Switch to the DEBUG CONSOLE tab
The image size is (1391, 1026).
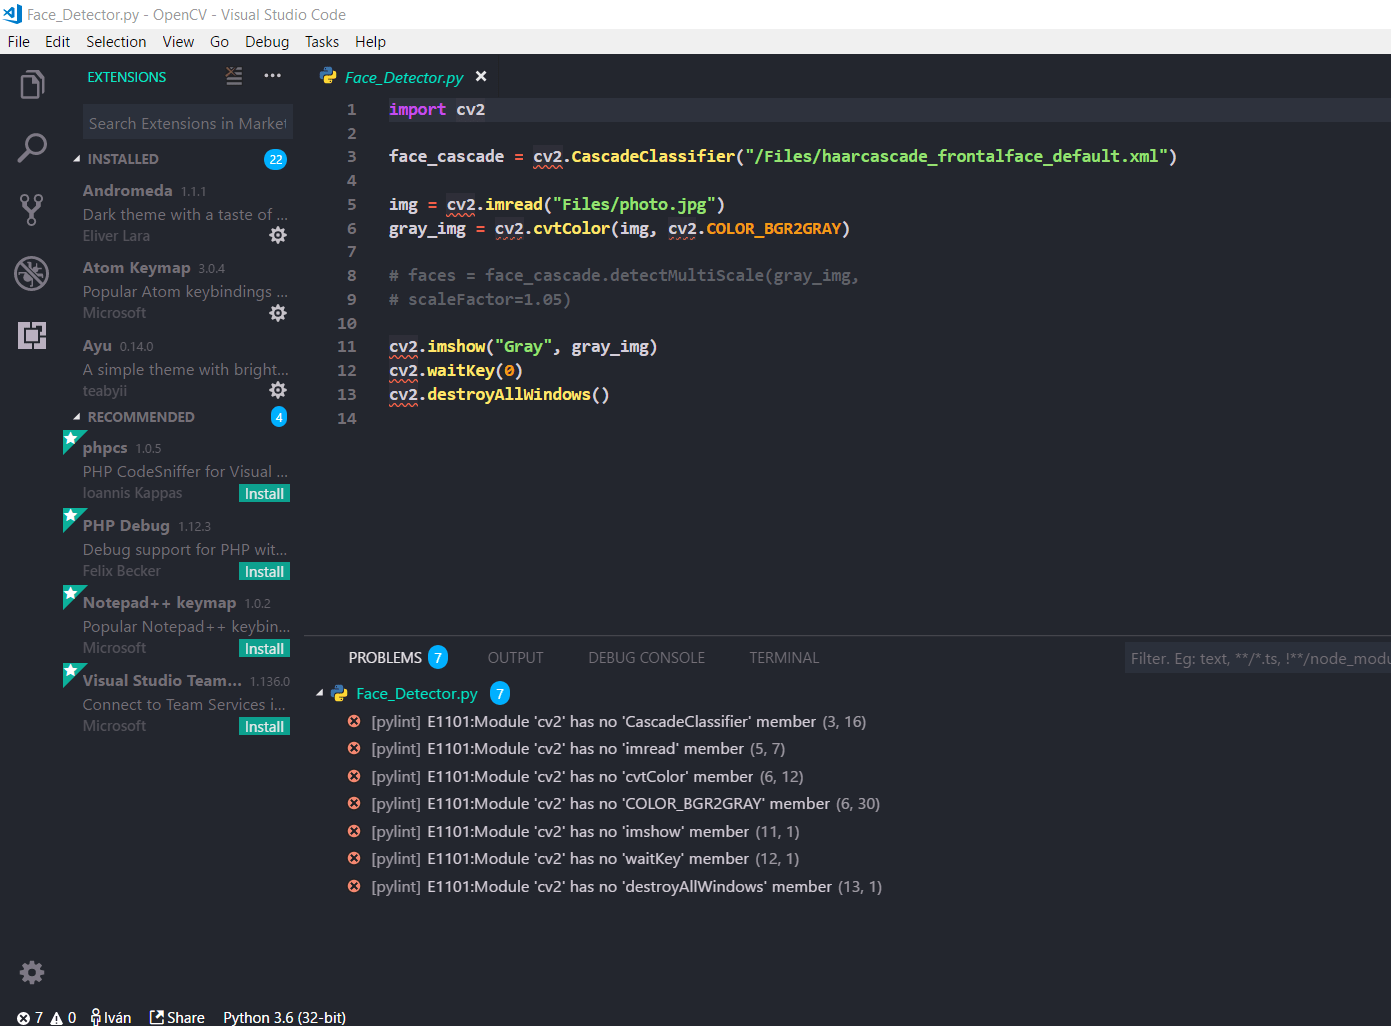click(x=646, y=657)
